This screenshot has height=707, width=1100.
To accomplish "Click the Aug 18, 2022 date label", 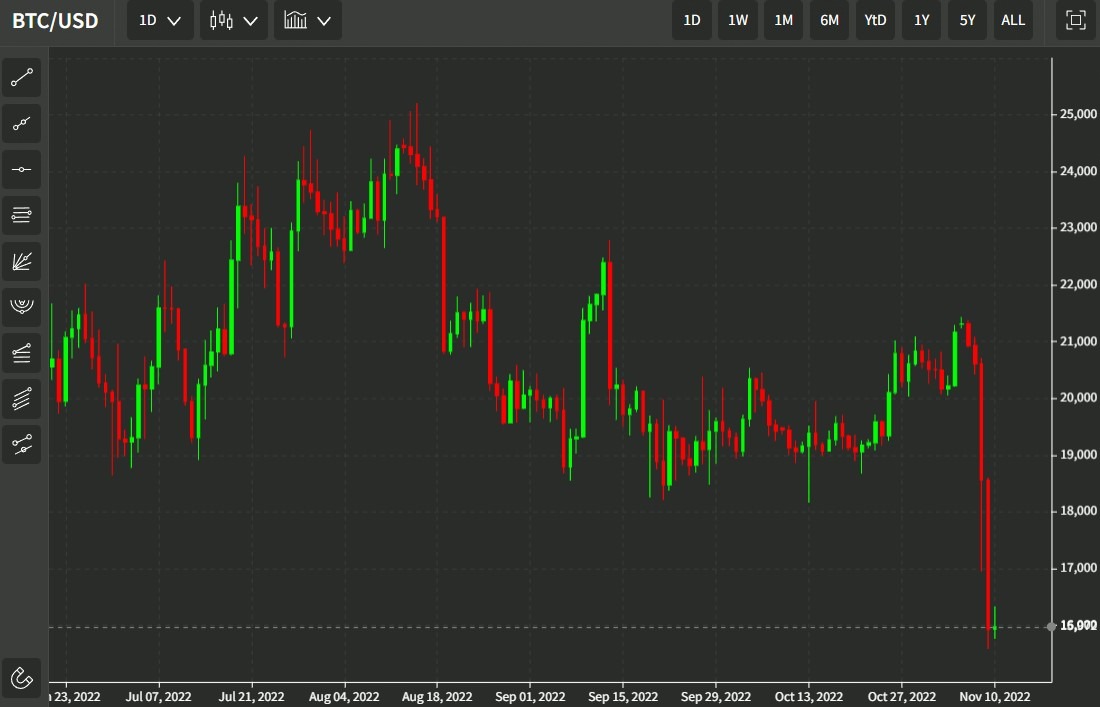I will (437, 696).
